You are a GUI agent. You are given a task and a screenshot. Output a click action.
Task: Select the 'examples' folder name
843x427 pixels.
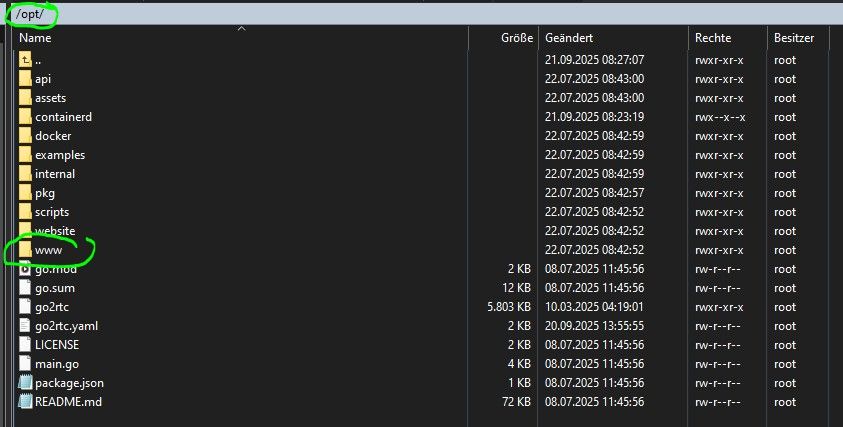(60, 155)
